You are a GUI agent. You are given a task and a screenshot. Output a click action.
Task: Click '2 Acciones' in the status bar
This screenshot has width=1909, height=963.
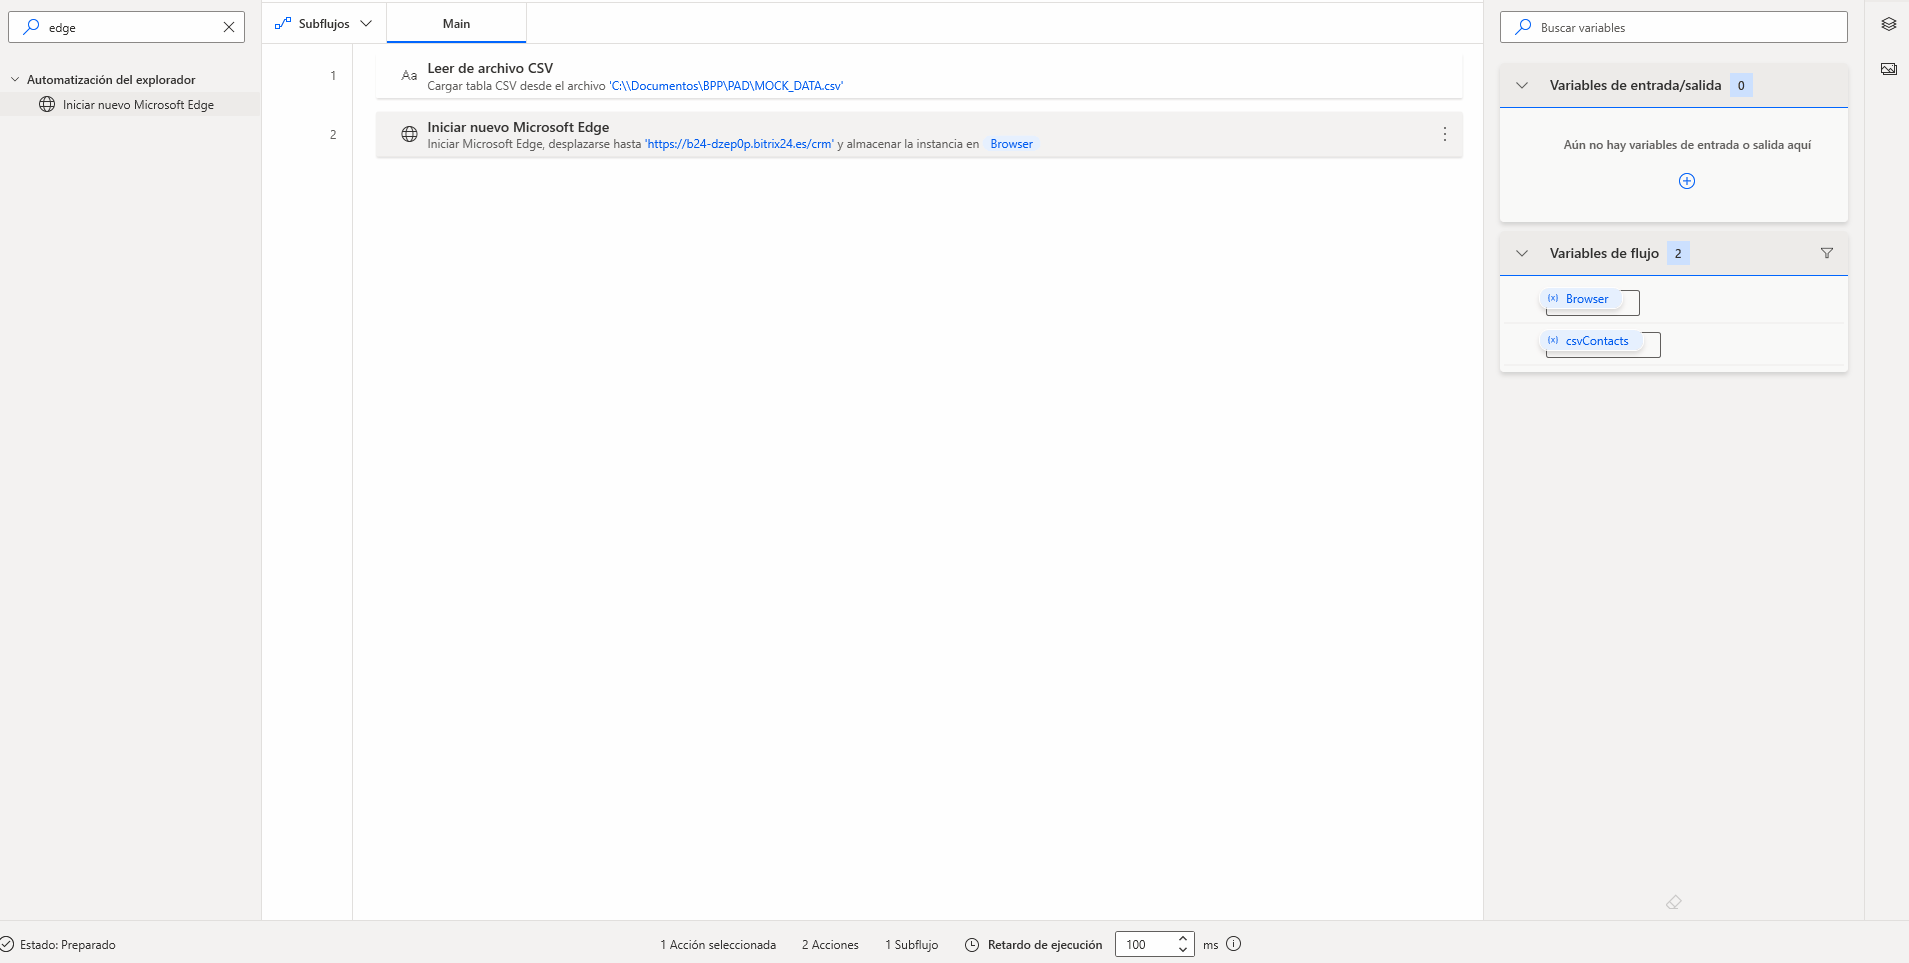pyautogui.click(x=830, y=944)
